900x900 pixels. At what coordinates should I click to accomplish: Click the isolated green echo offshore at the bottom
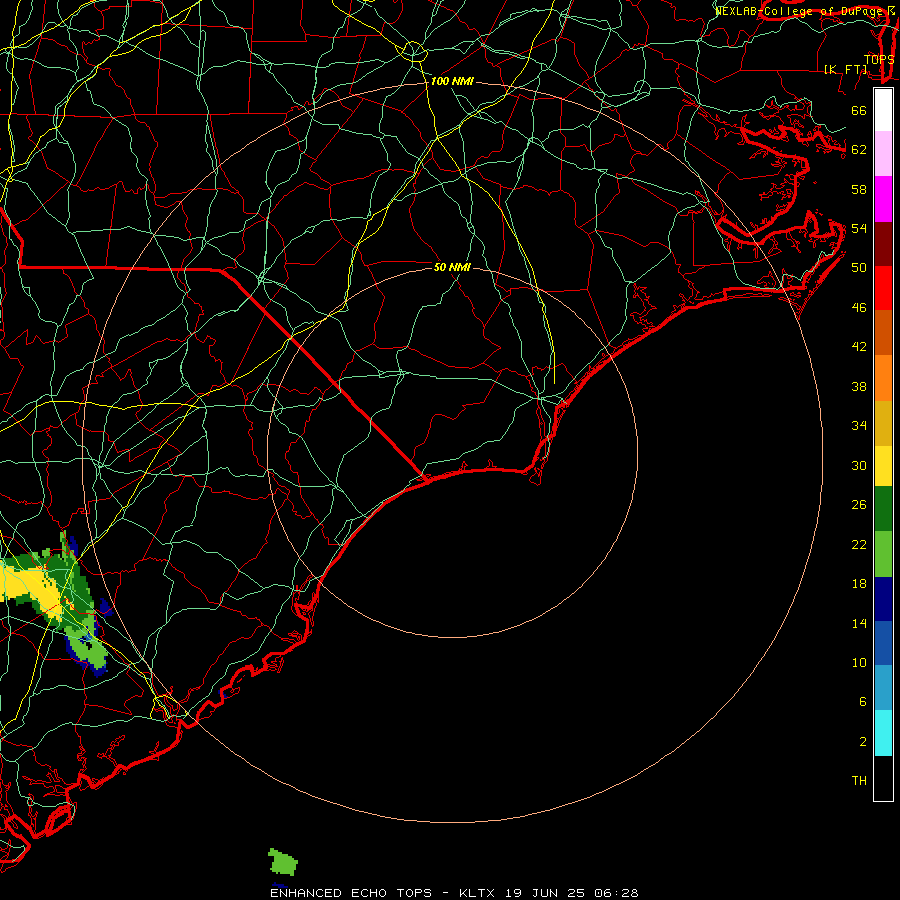pyautogui.click(x=283, y=862)
